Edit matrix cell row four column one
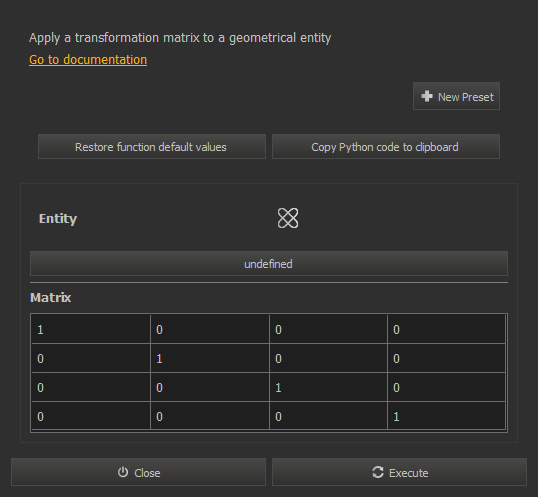This screenshot has width=538, height=497. pyautogui.click(x=91, y=416)
